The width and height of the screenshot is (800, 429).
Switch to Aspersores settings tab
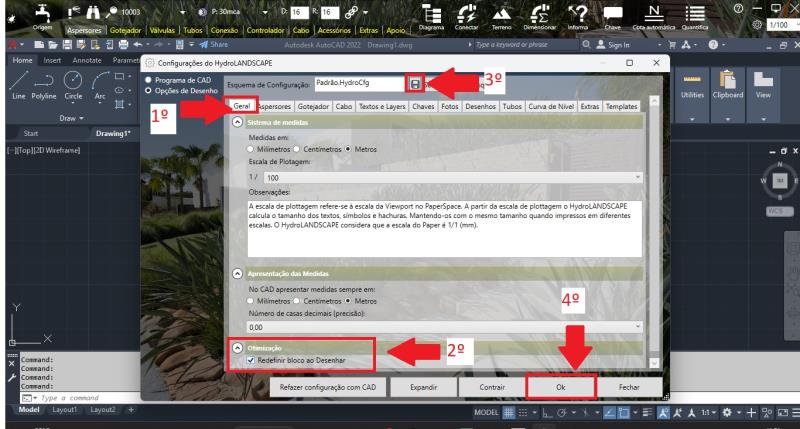pyautogui.click(x=275, y=107)
